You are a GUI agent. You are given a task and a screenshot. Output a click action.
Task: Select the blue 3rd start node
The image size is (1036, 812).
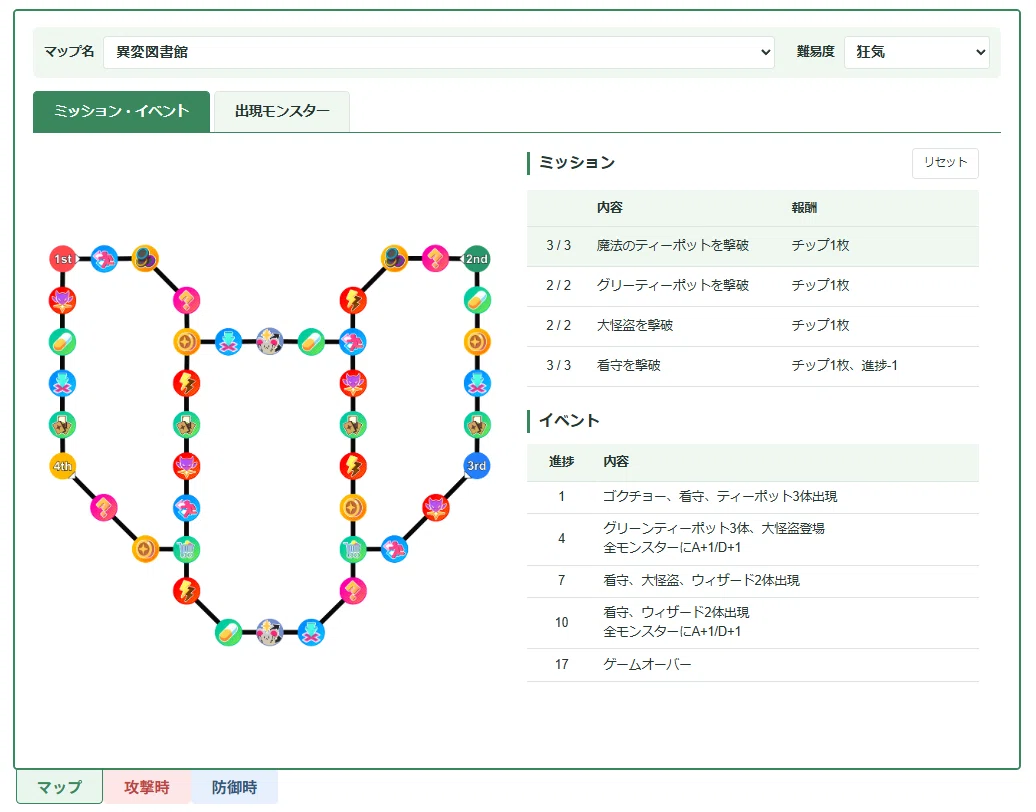click(x=476, y=466)
